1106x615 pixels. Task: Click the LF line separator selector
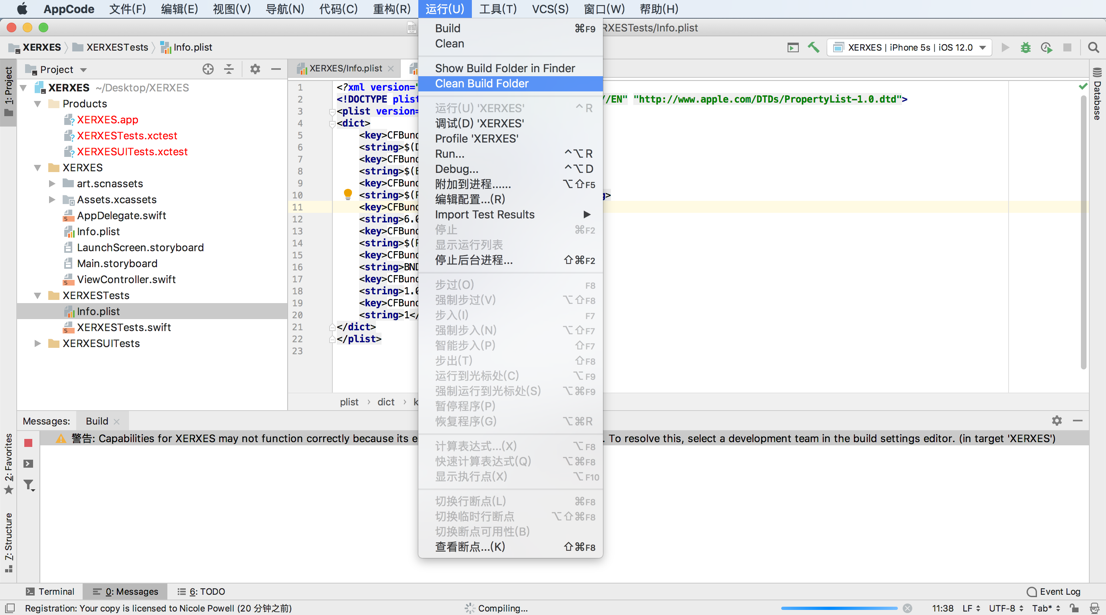[971, 608]
